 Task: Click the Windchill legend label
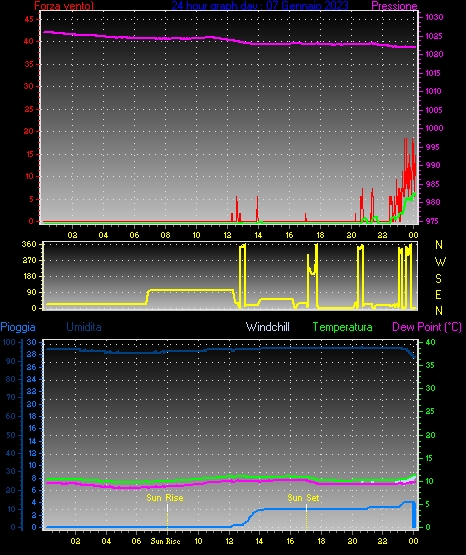267,327
